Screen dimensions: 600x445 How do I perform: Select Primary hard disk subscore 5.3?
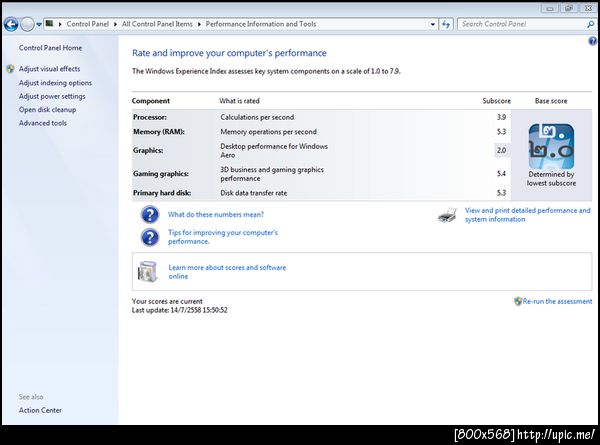tap(501, 193)
